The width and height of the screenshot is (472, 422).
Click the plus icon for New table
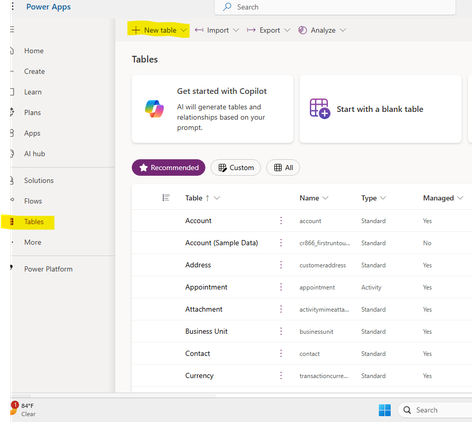tap(136, 30)
